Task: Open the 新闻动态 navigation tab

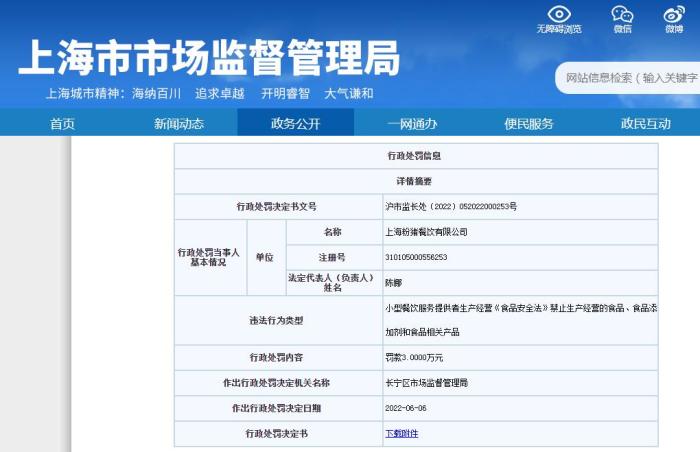Action: [178, 124]
